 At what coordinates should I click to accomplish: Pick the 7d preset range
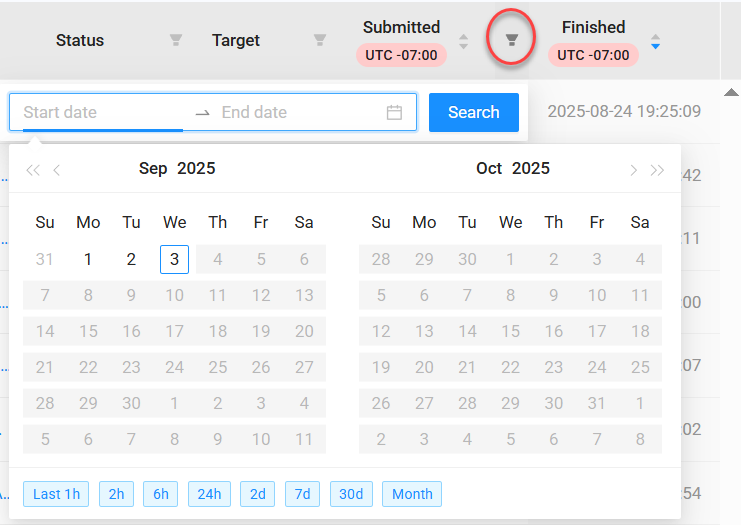tap(302, 494)
